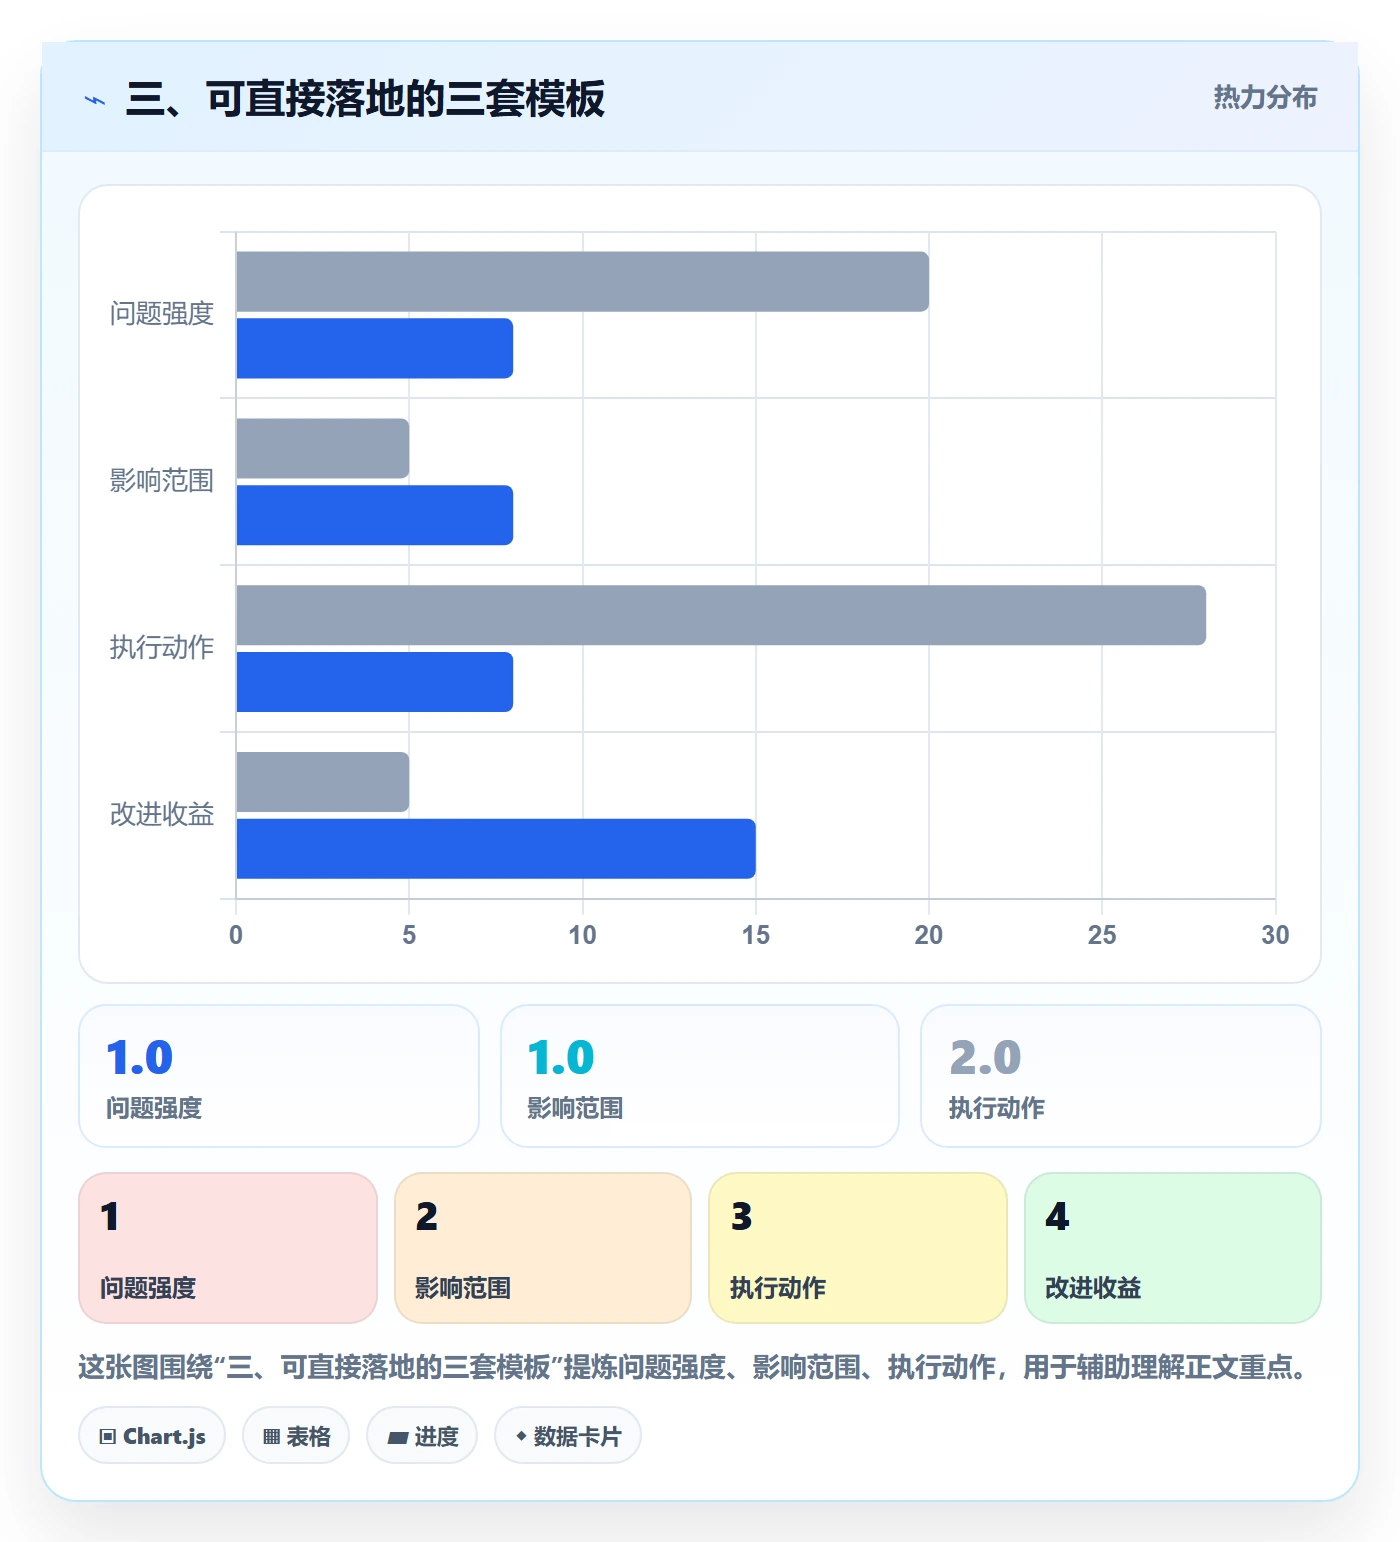This screenshot has height=1542, width=1400.
Task: Click the x-axis tick label 20
Action: (x=929, y=935)
